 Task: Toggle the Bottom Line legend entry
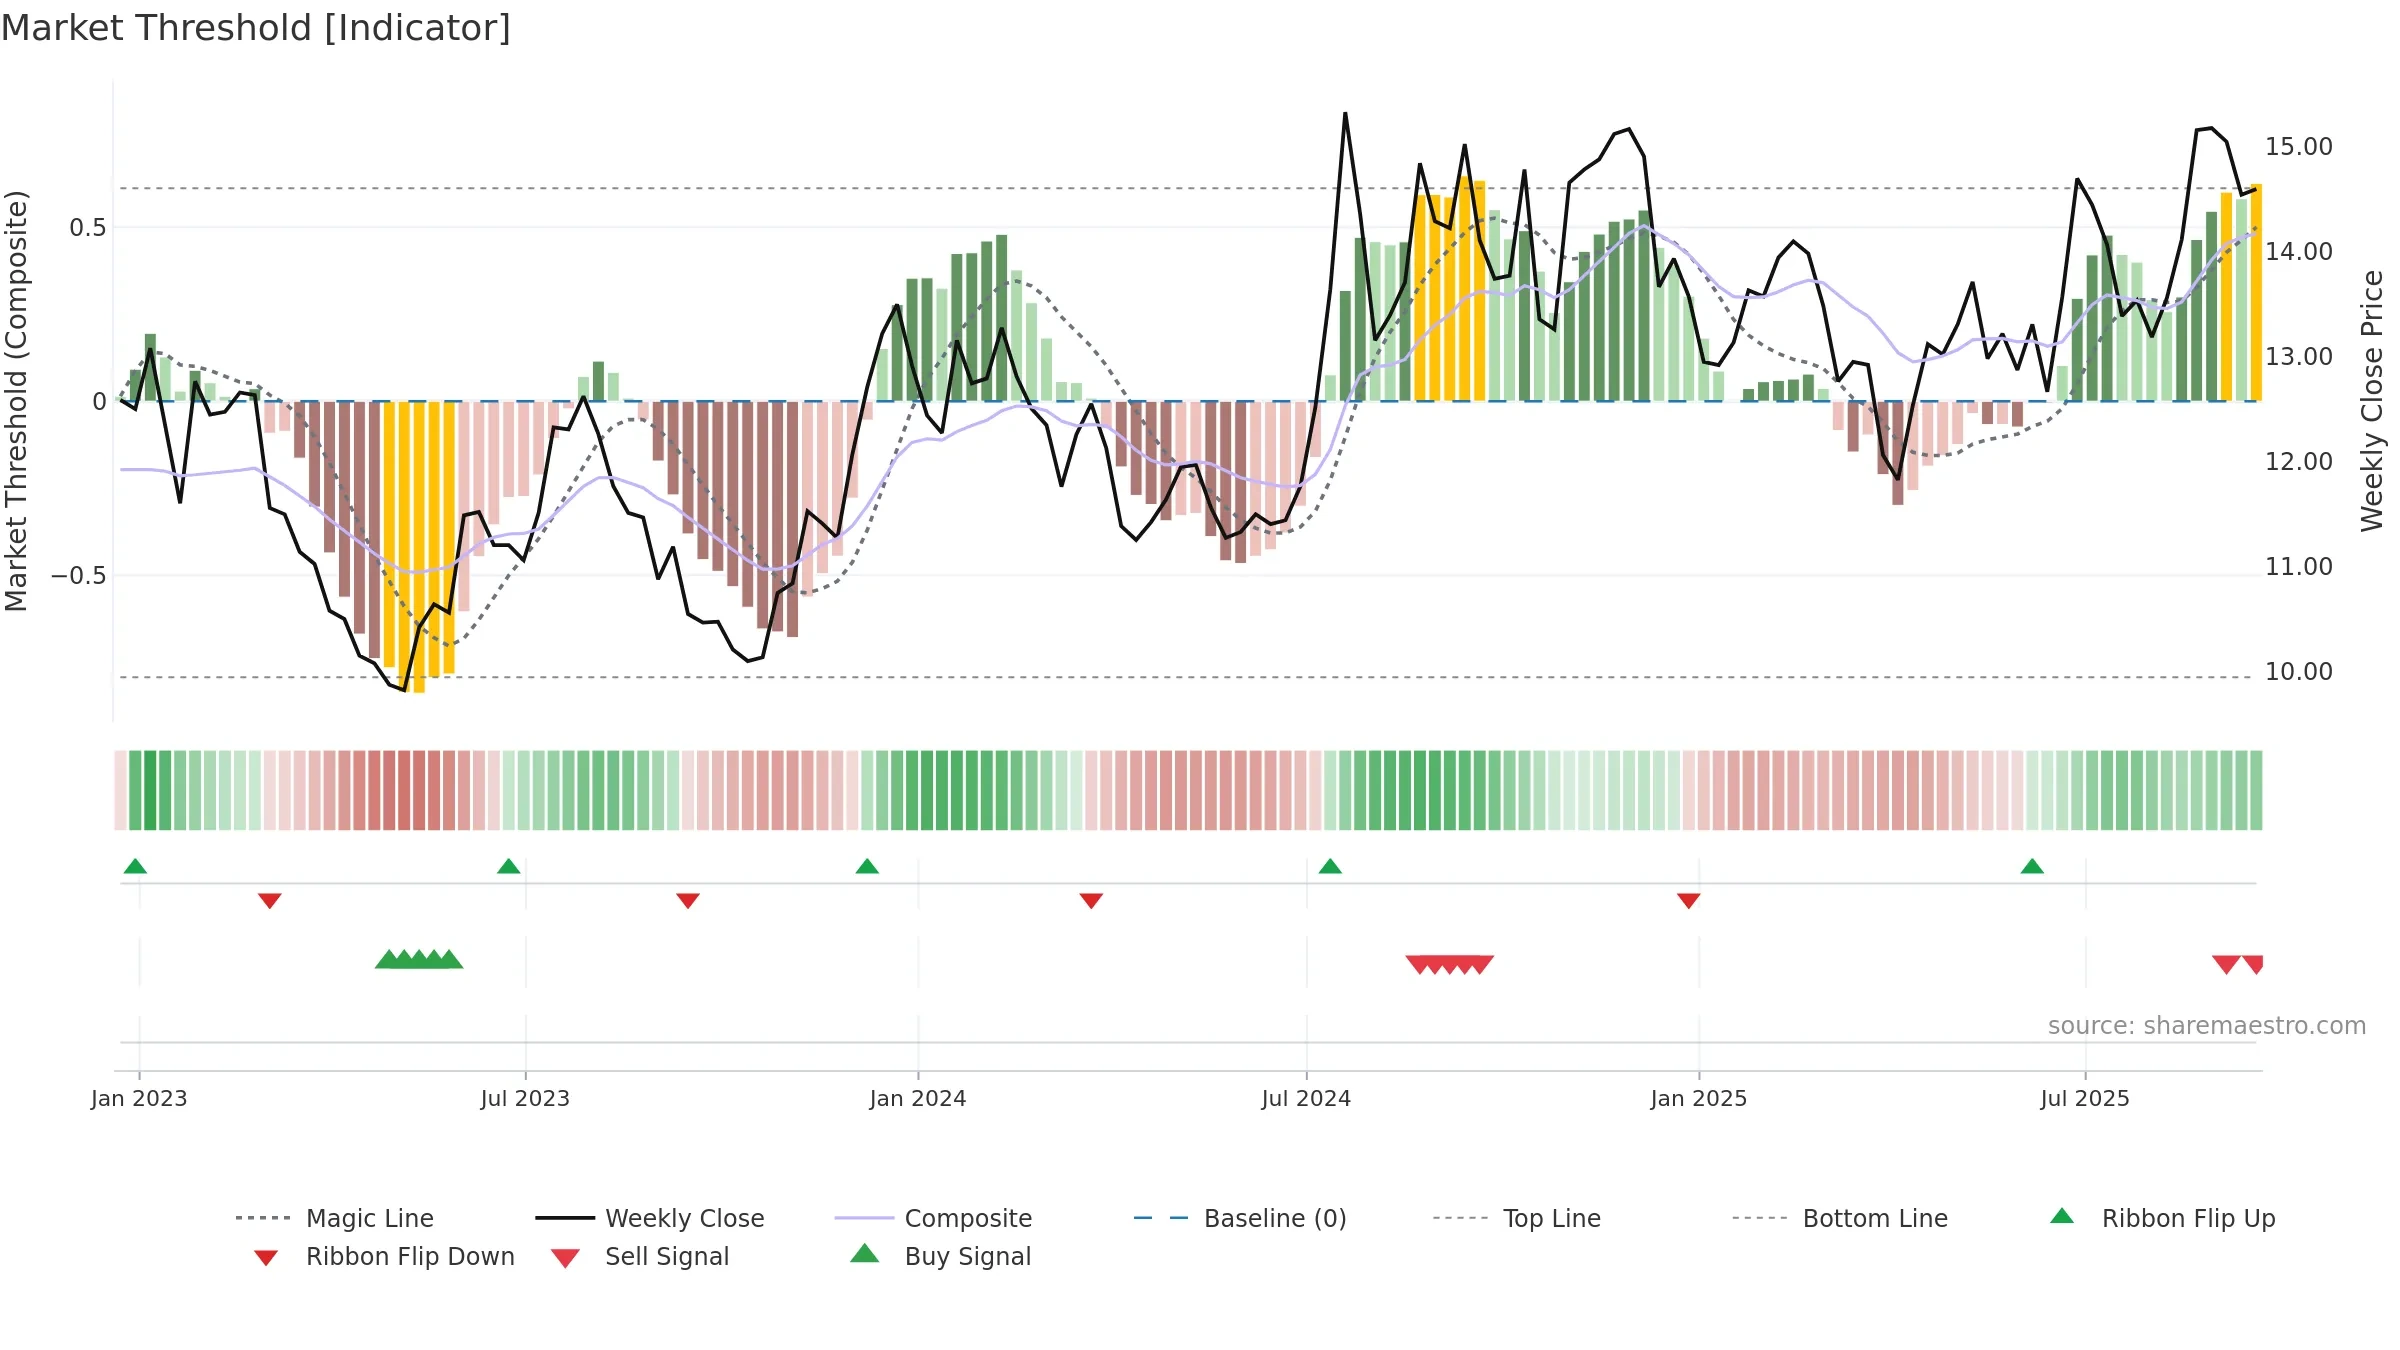point(1840,1218)
